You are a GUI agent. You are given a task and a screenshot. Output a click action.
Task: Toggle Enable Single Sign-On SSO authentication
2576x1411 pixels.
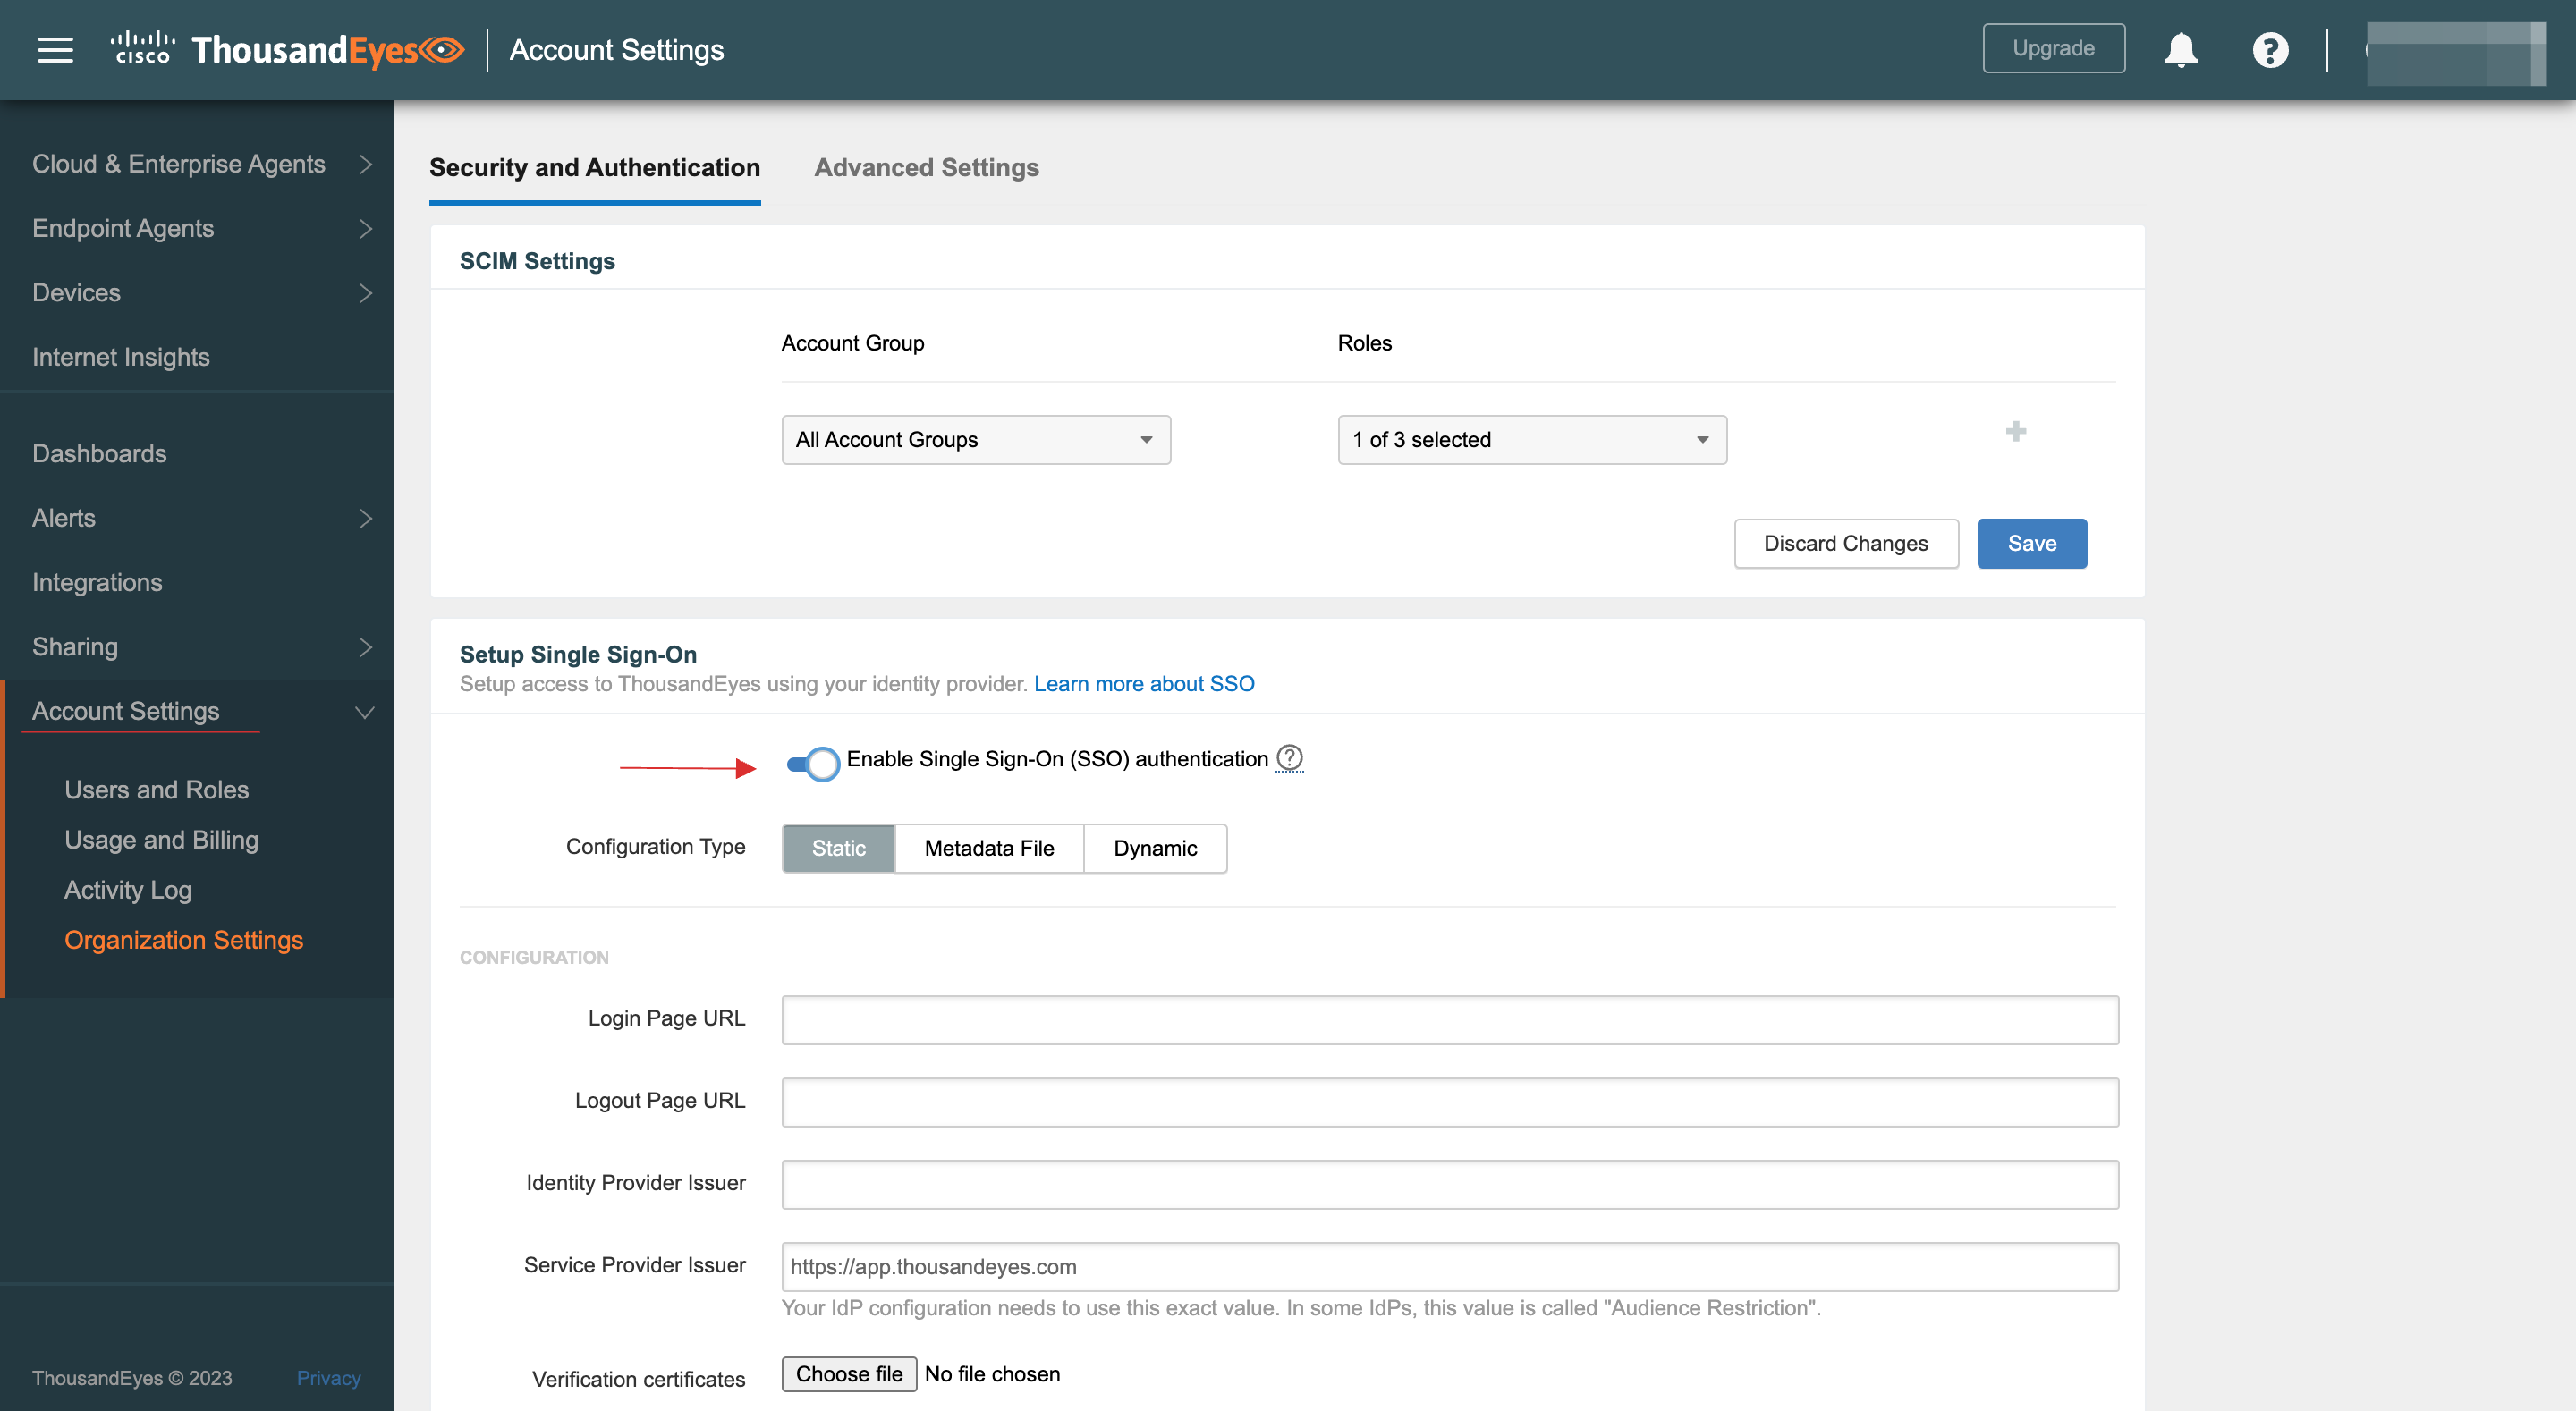coord(812,759)
